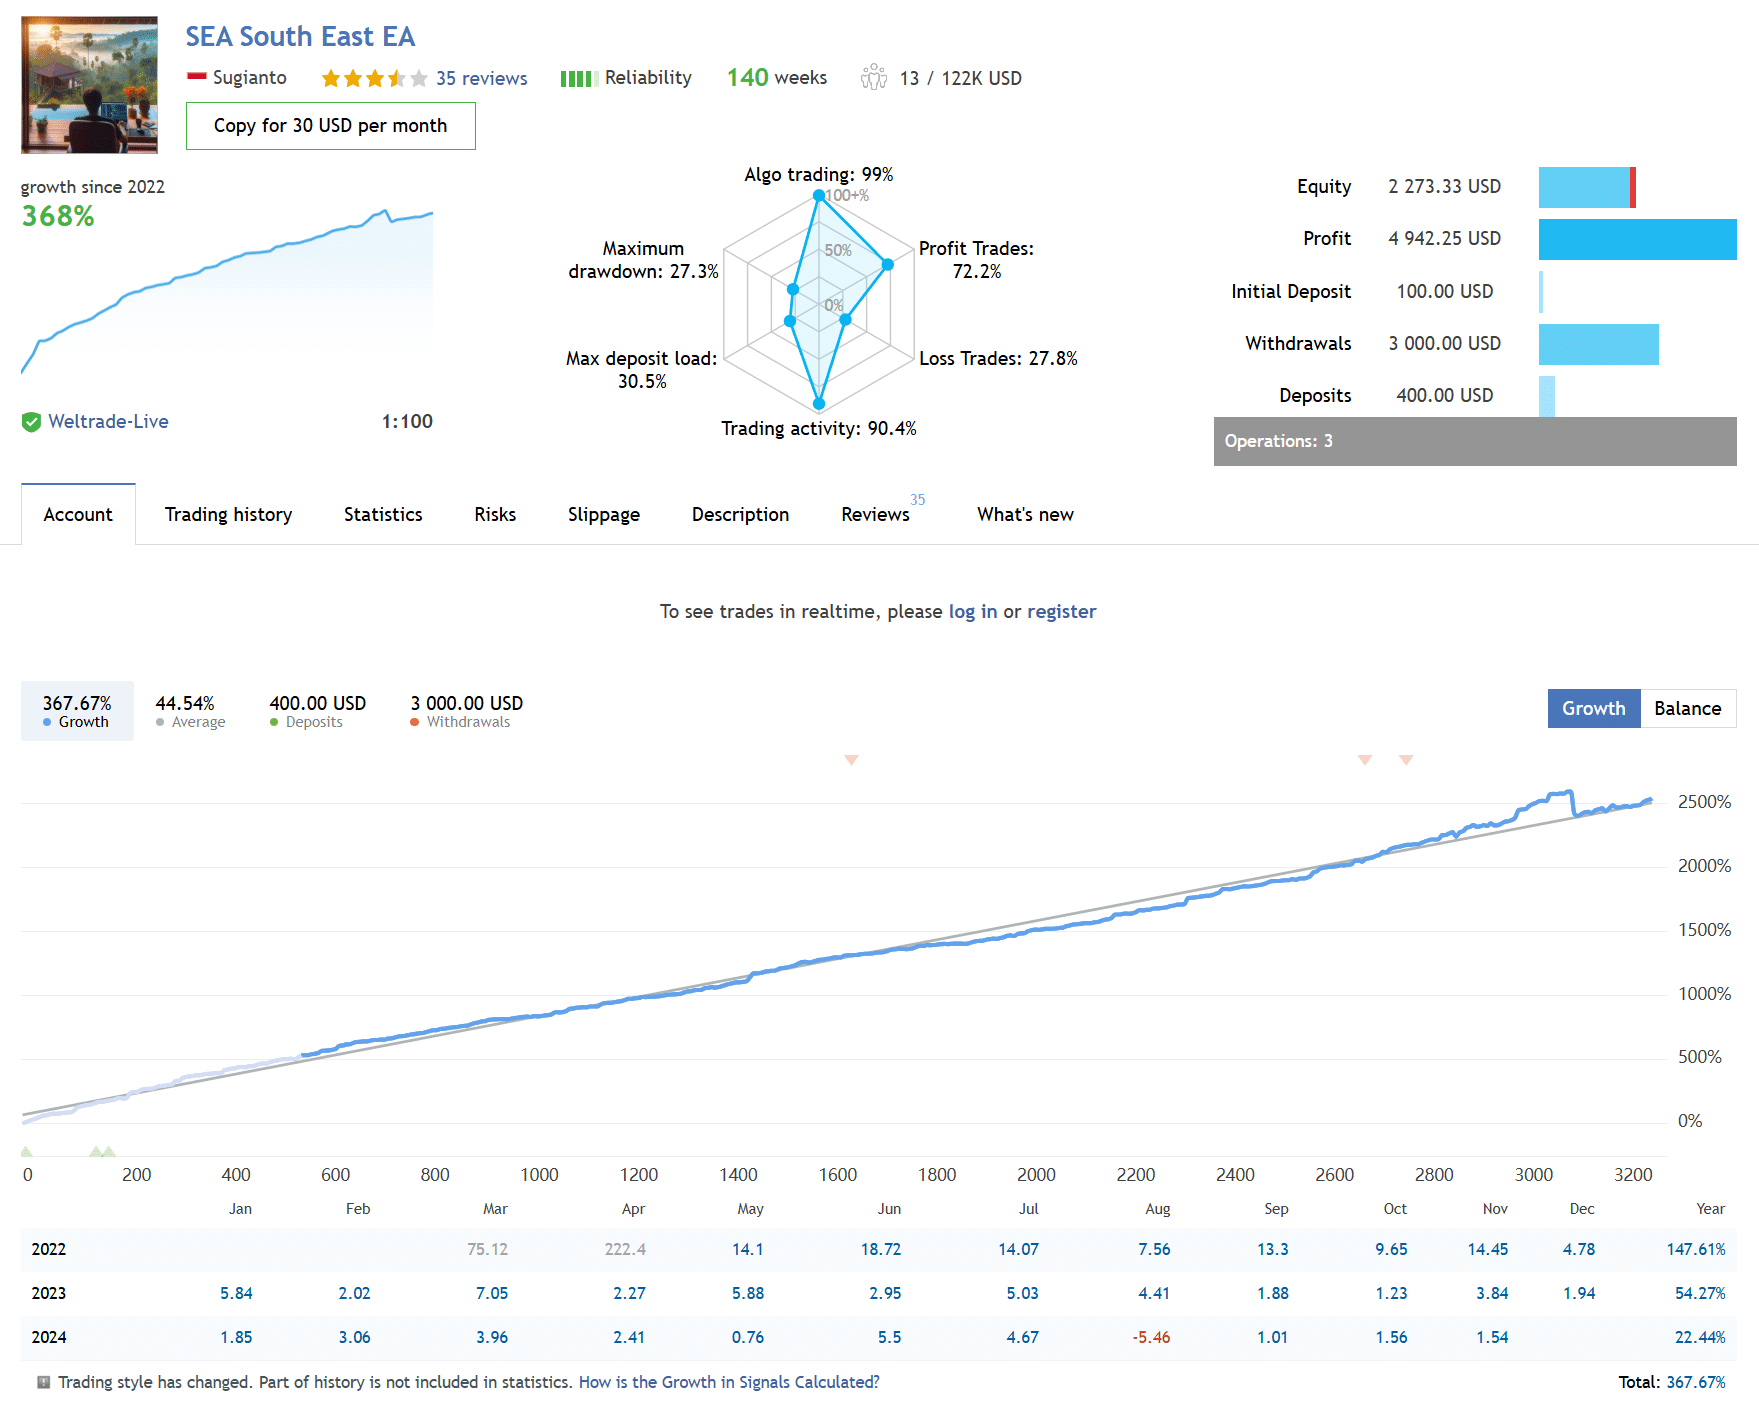This screenshot has height=1418, width=1759.
Task: Click the subscribers people icon
Action: tap(873, 77)
